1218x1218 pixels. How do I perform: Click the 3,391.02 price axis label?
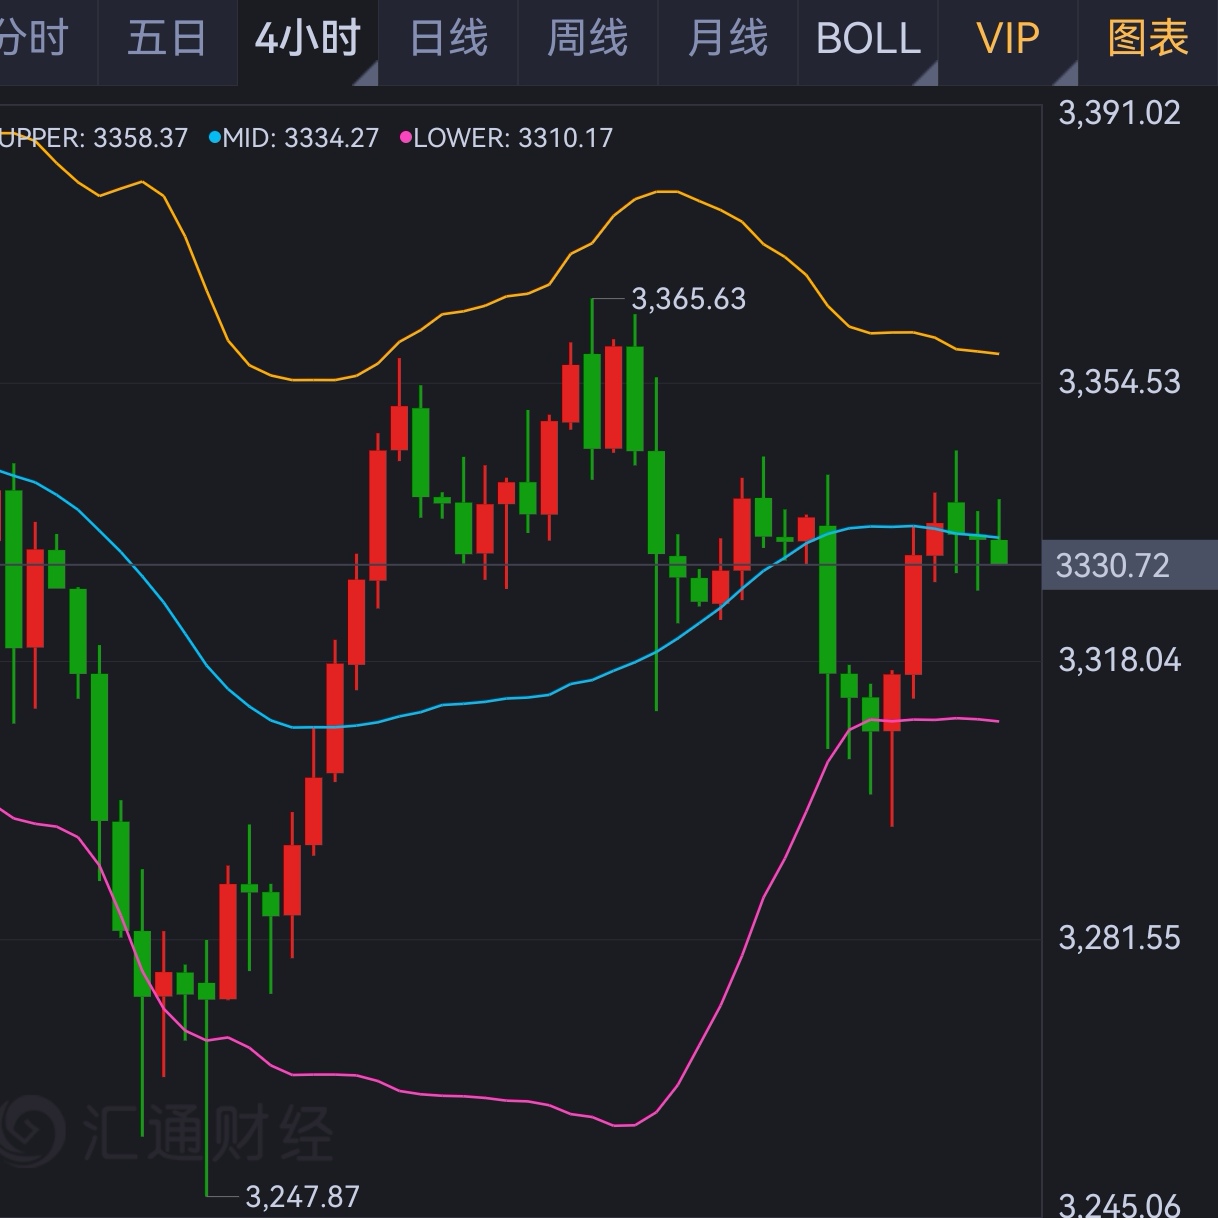1119,113
